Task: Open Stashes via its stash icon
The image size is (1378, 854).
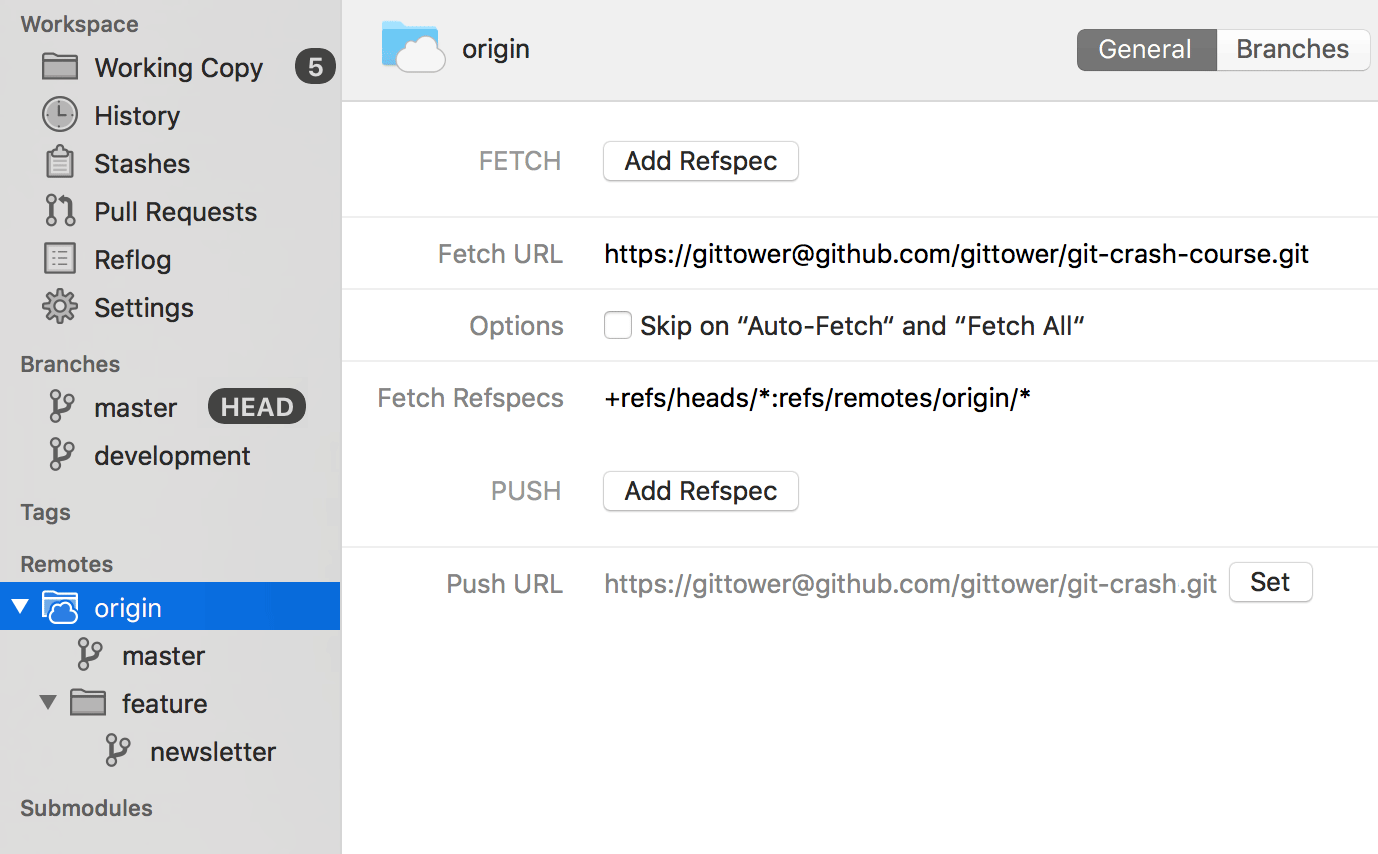Action: (58, 163)
